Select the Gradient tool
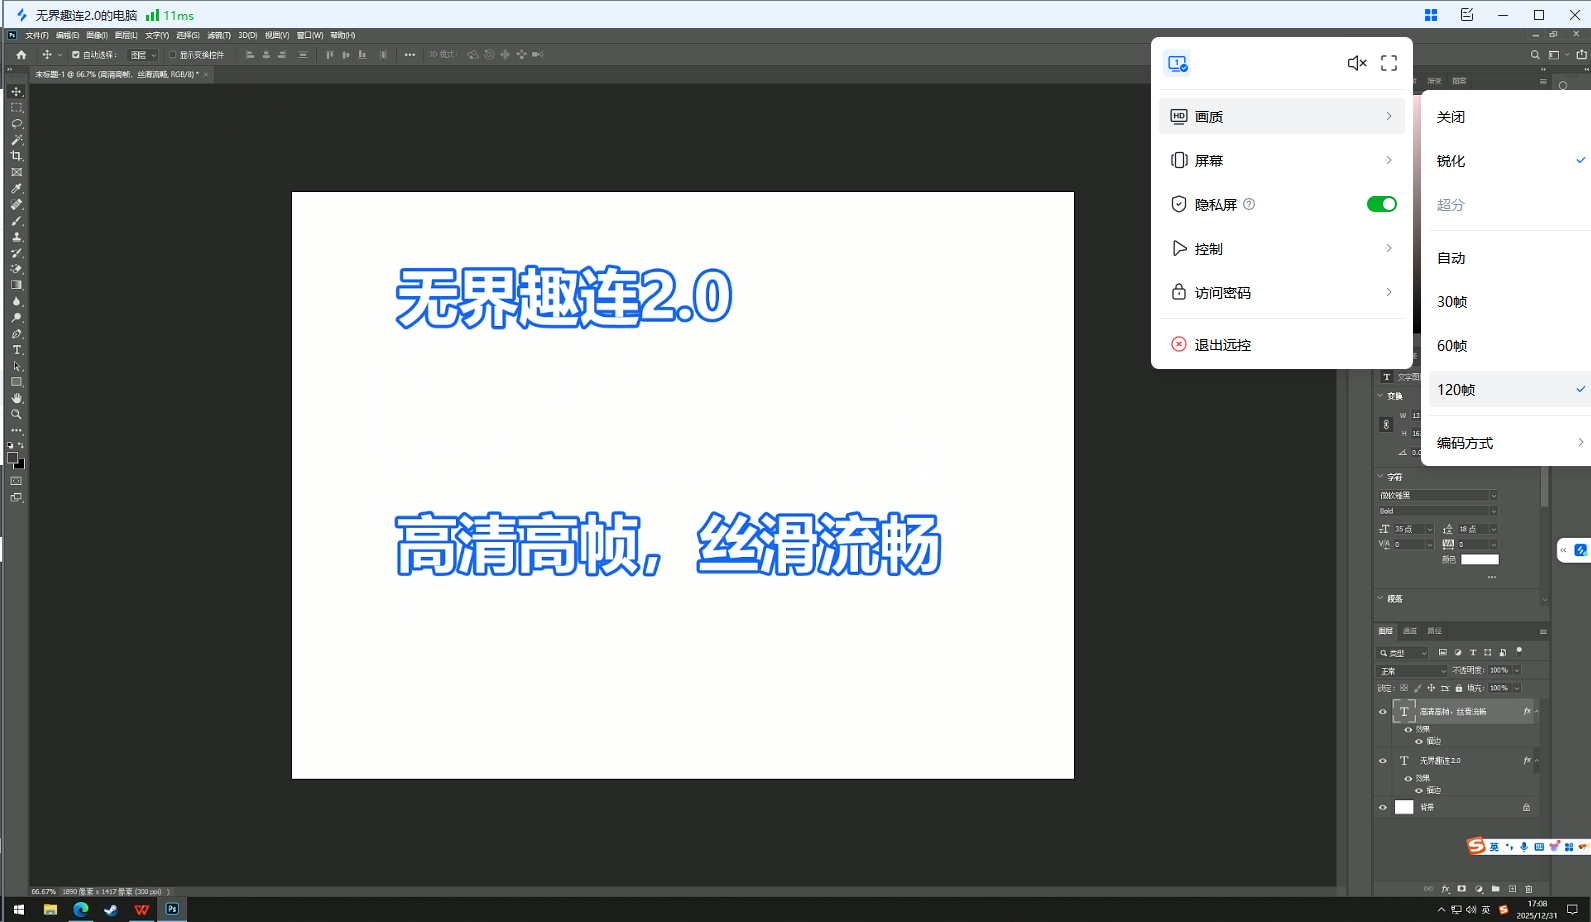Image resolution: width=1591 pixels, height=922 pixels. [x=16, y=285]
